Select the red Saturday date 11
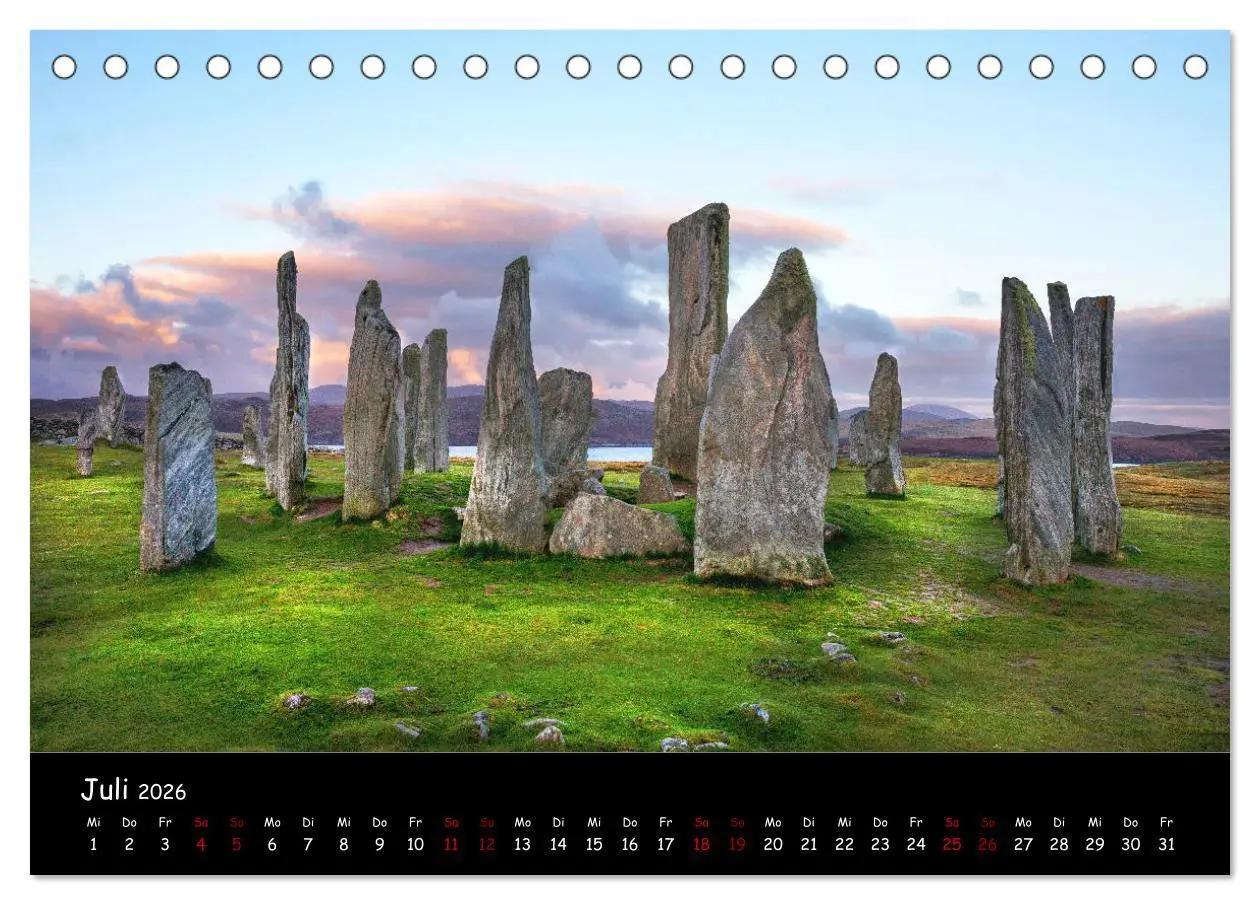The width and height of the screenshot is (1260, 905). pos(451,844)
